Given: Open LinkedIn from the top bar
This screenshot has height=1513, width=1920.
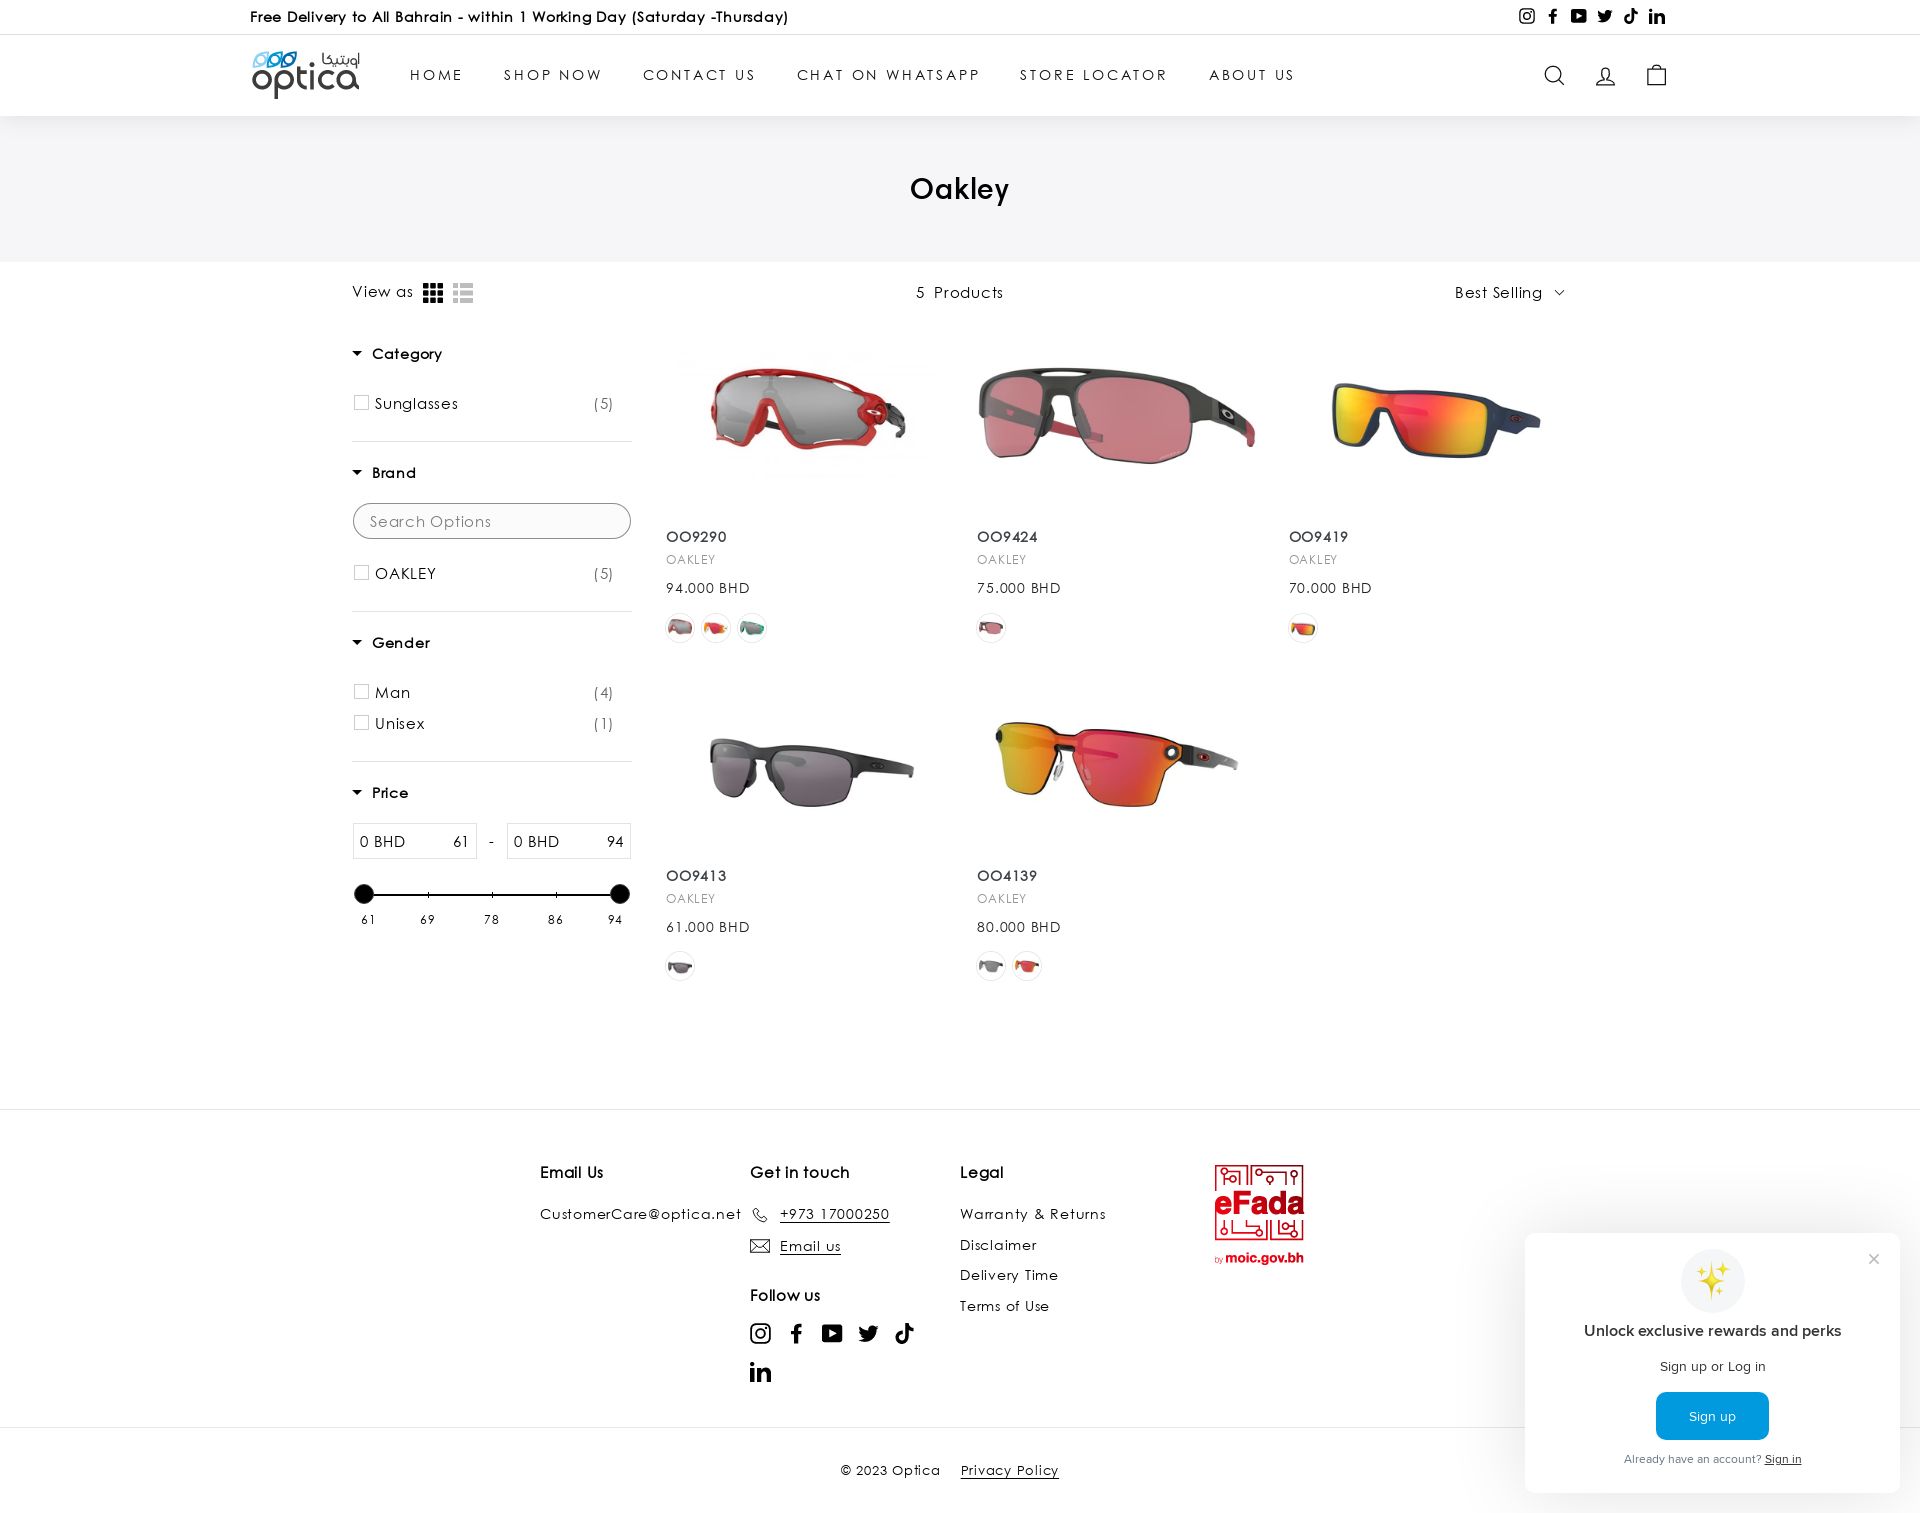Looking at the screenshot, I should coord(1657,16).
